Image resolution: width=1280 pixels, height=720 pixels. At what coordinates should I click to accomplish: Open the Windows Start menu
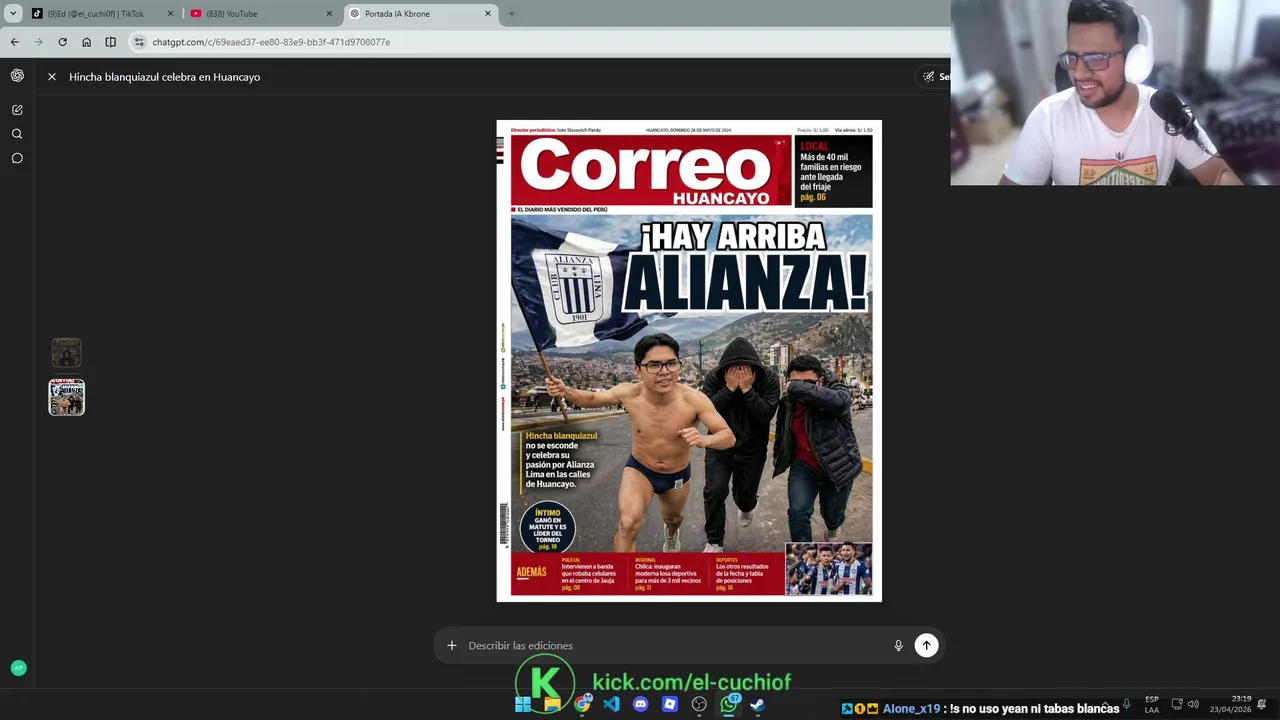pos(523,705)
